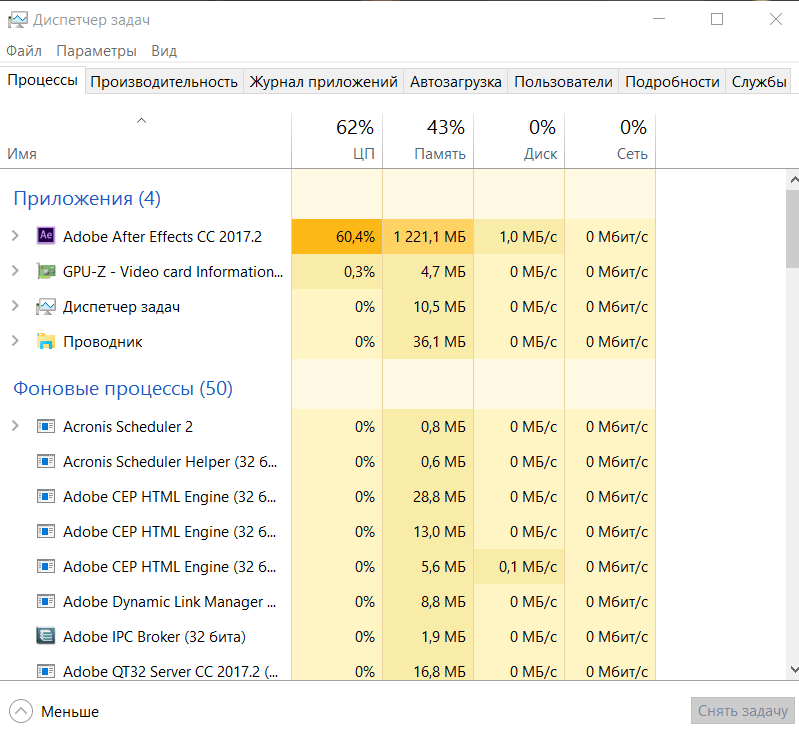Click the Диспетчер задач process row icon
Screen dimensions: 799x730
pos(46,307)
